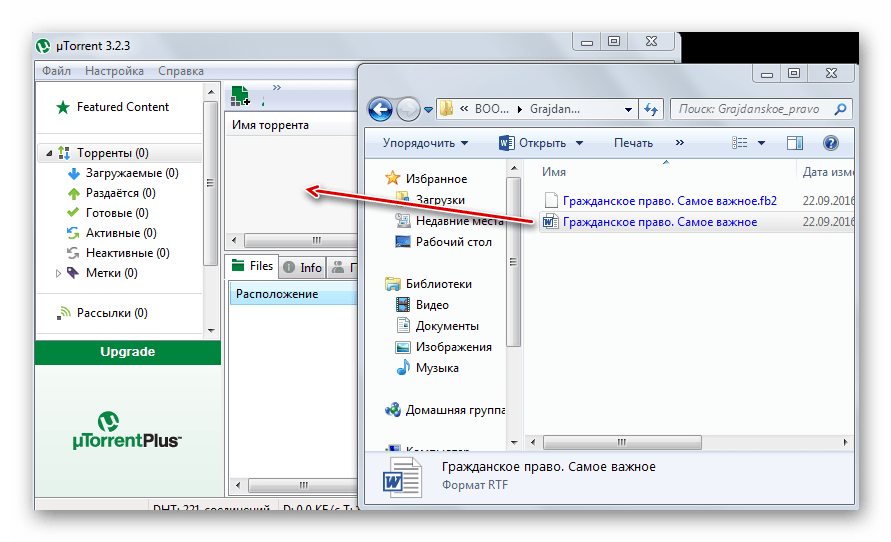Open Справка menu in uTorrent

click(181, 71)
